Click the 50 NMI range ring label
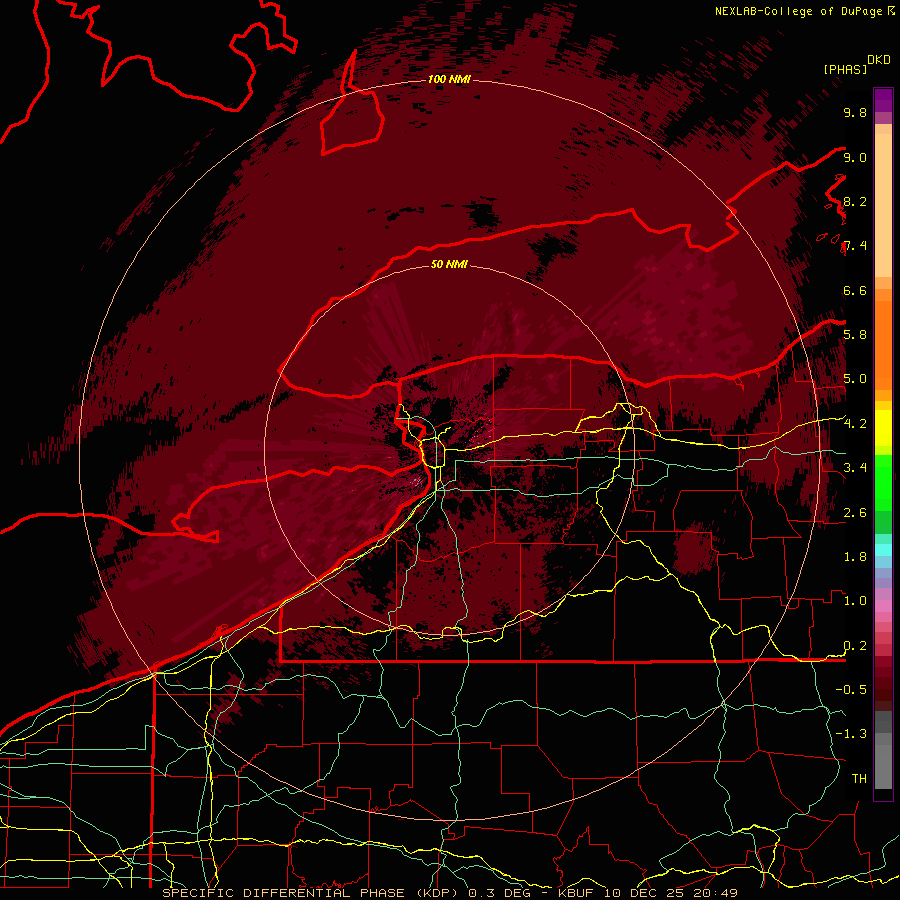 449,264
